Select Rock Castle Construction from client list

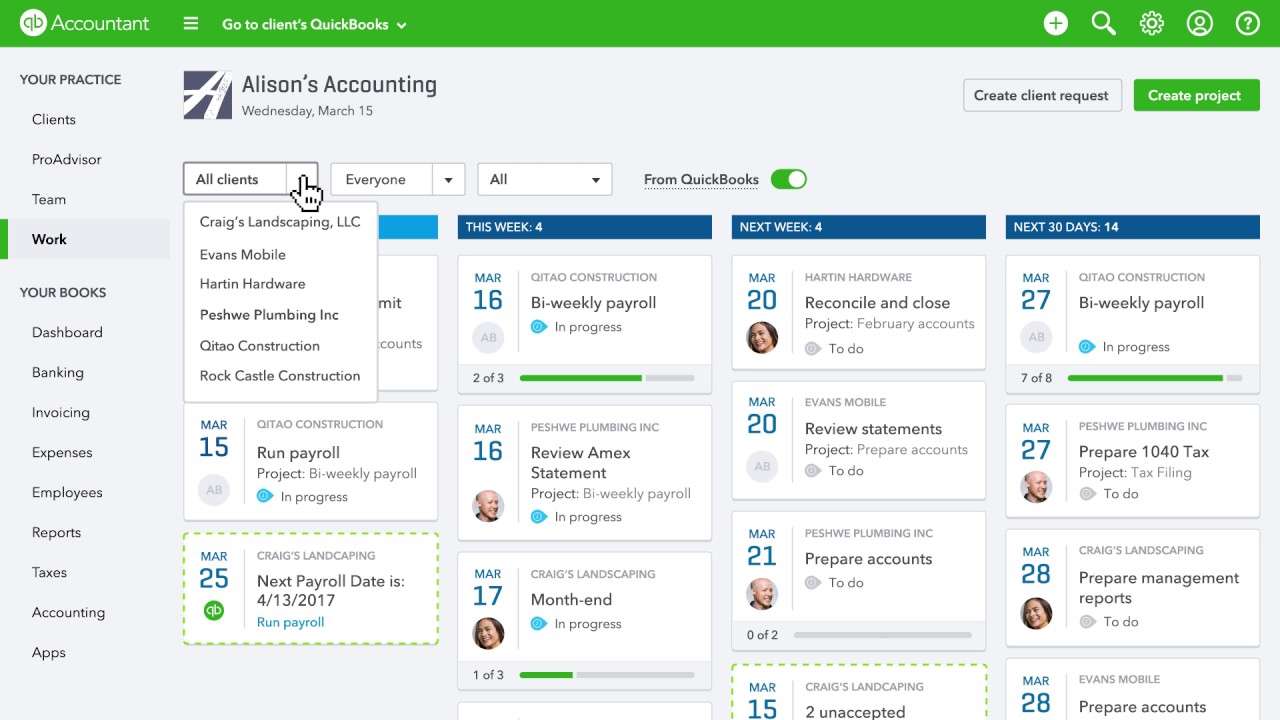pyautogui.click(x=280, y=376)
